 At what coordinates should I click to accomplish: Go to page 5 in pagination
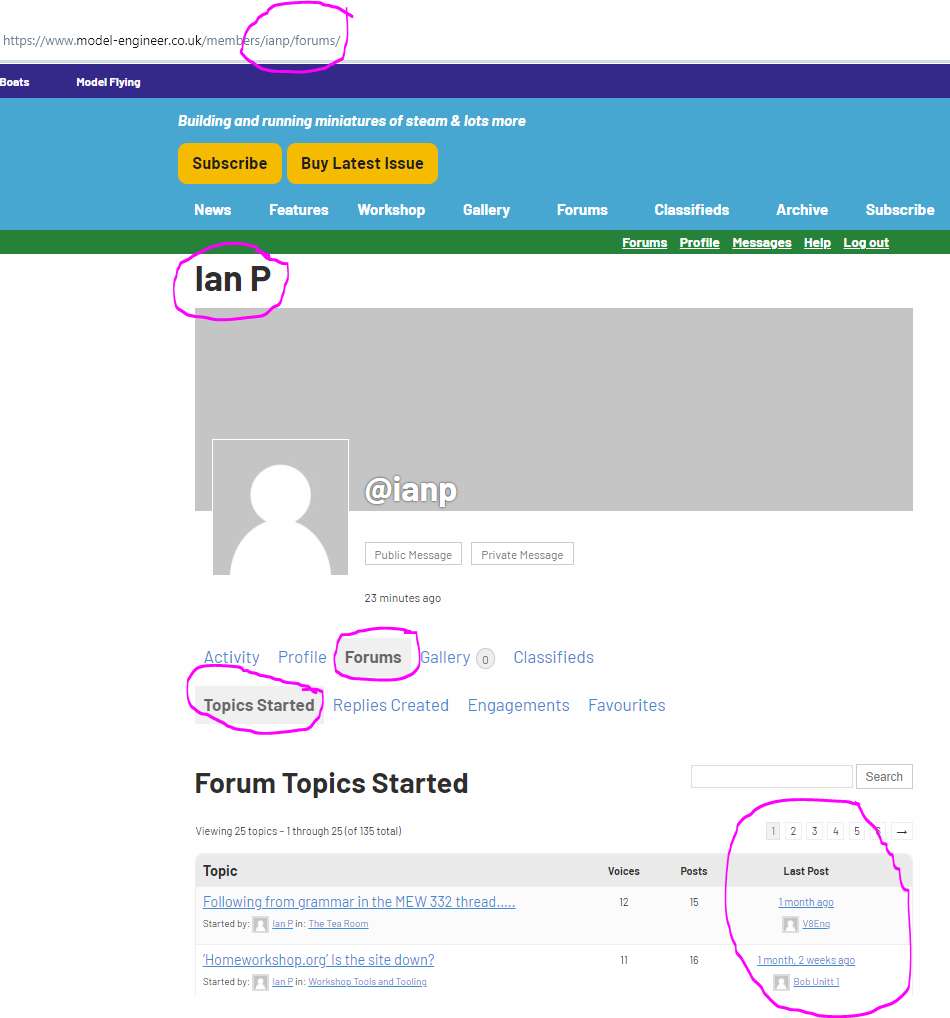[856, 831]
